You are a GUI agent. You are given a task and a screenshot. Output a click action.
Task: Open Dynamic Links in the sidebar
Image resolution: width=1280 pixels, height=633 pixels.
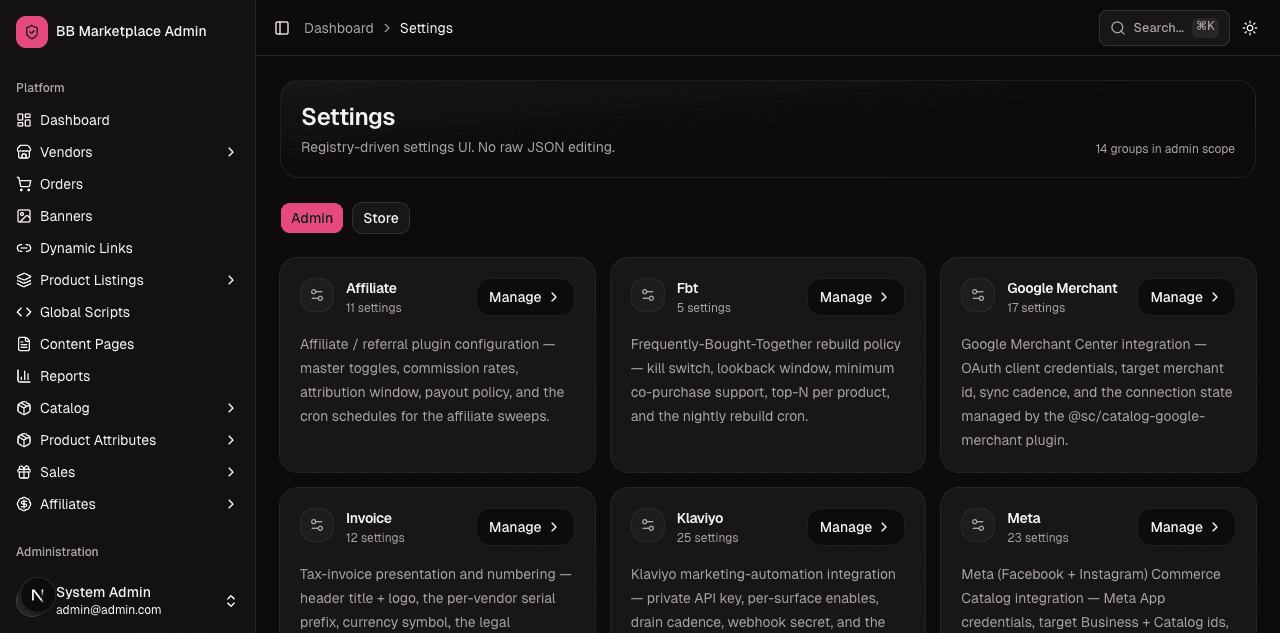tap(128, 248)
